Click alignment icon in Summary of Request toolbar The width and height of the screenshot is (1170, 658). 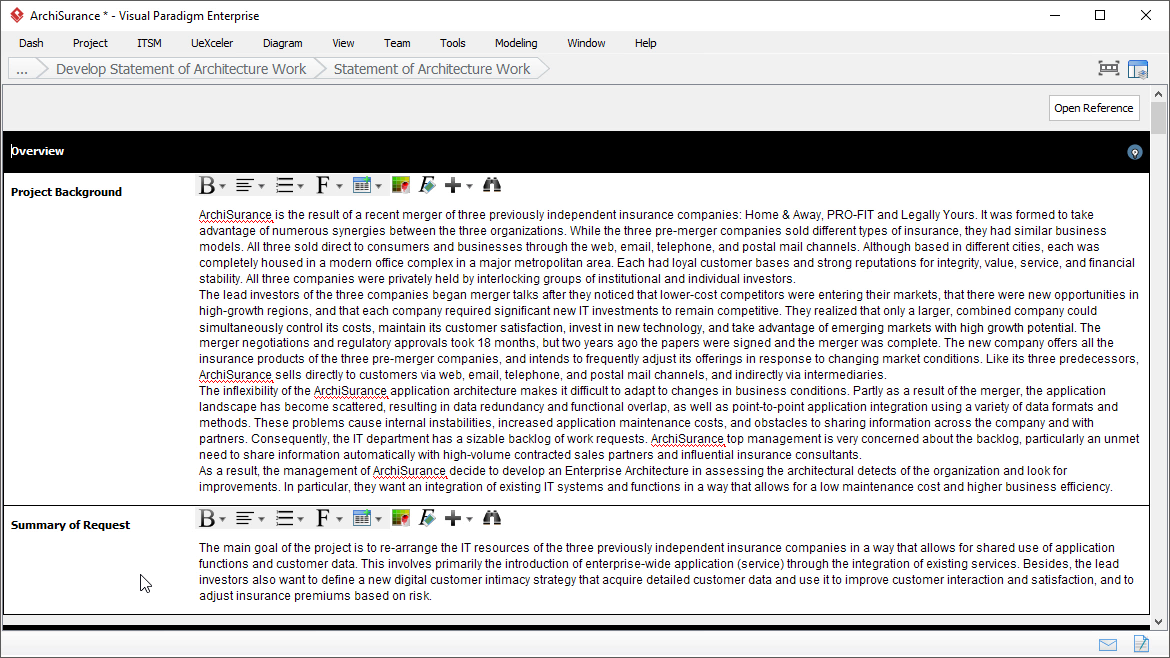point(244,518)
